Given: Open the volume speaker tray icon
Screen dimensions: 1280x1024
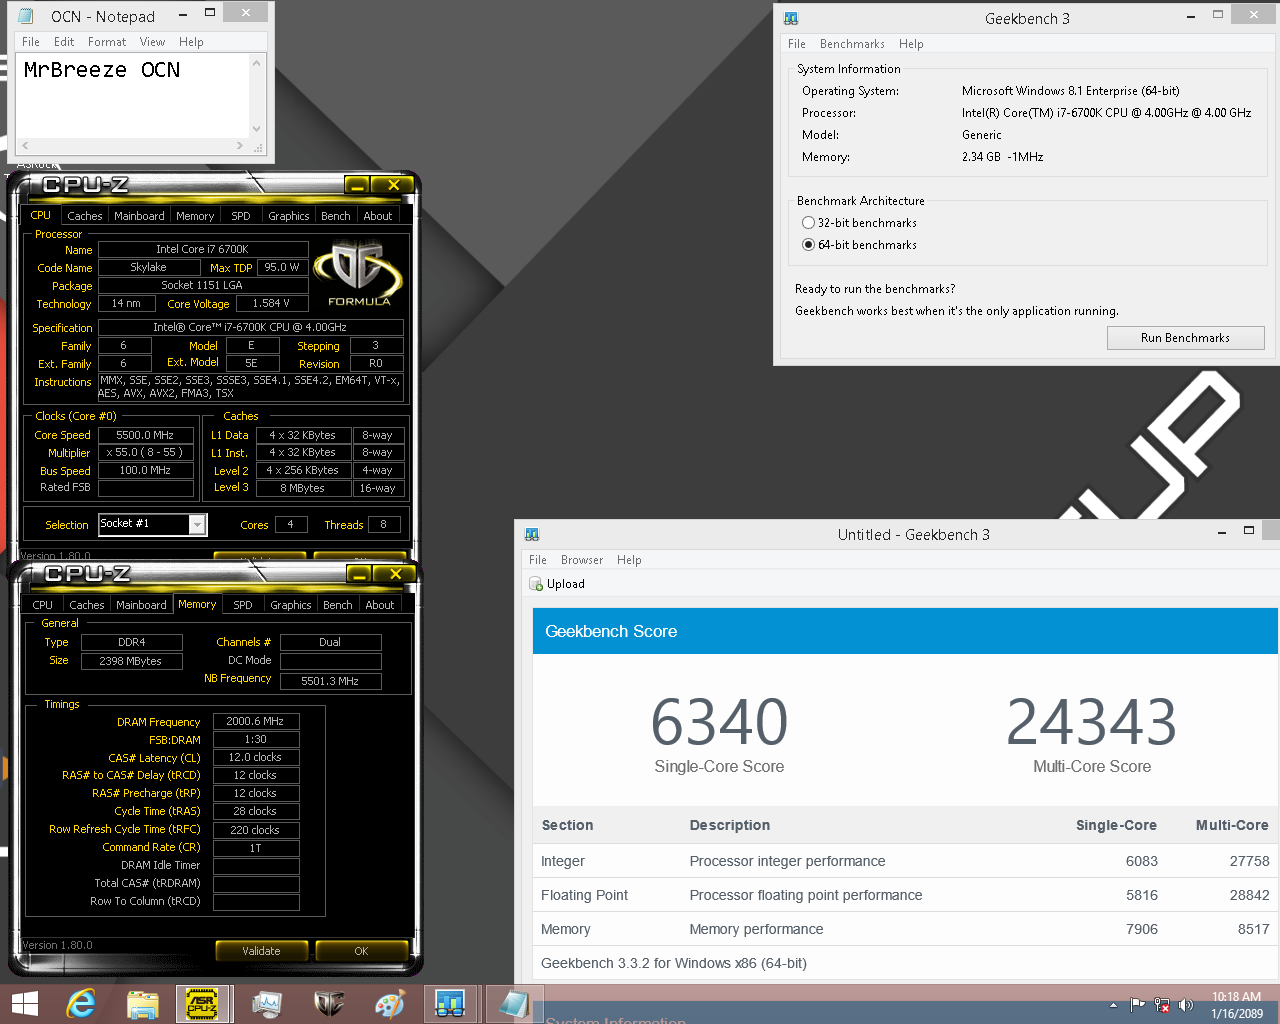Looking at the screenshot, I should pyautogui.click(x=1185, y=1005).
